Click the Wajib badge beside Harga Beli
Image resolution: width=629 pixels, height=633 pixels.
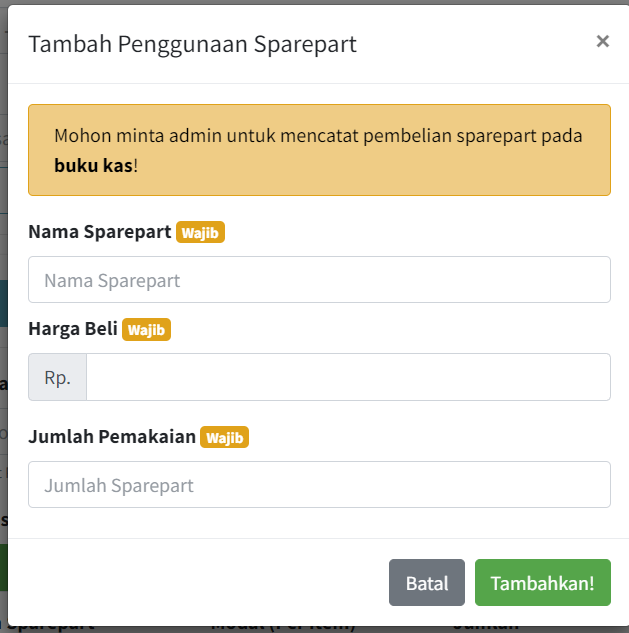pyautogui.click(x=146, y=329)
